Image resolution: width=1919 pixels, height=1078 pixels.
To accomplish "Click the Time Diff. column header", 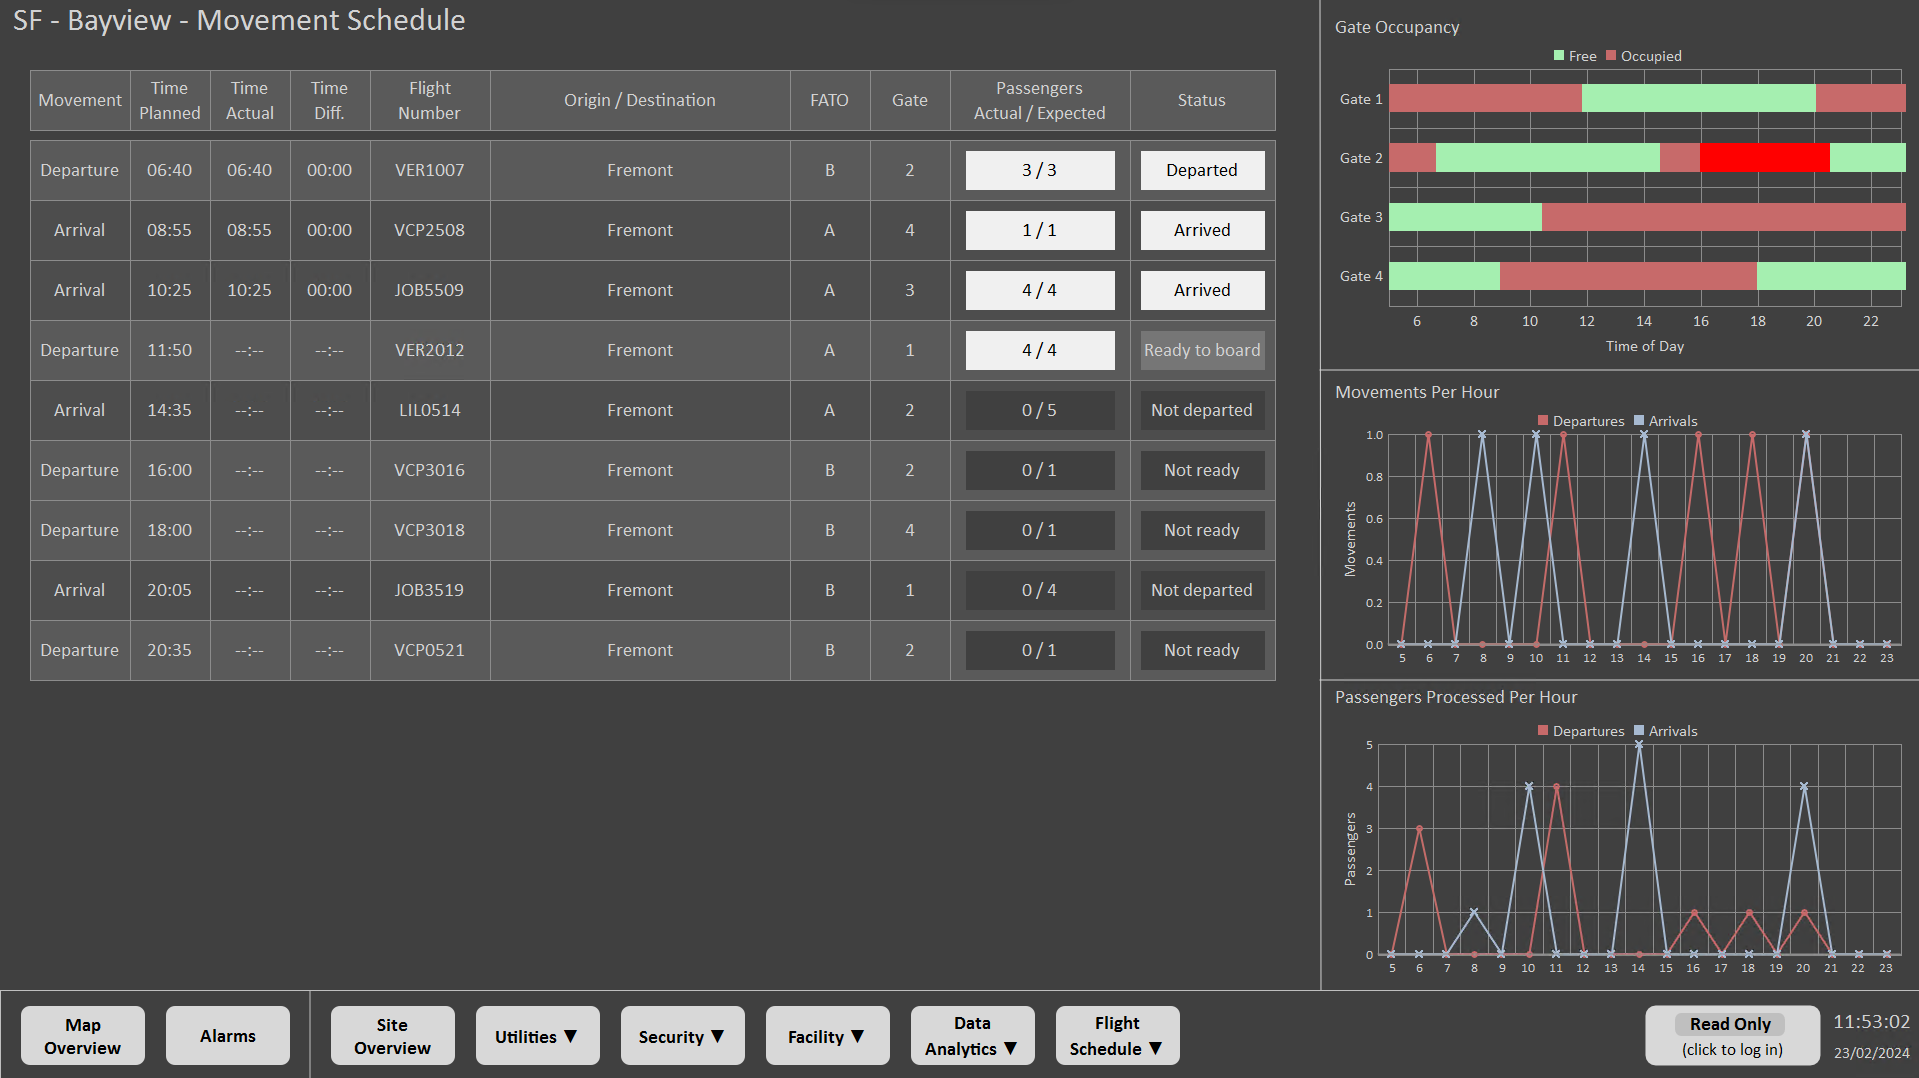I will [x=330, y=100].
